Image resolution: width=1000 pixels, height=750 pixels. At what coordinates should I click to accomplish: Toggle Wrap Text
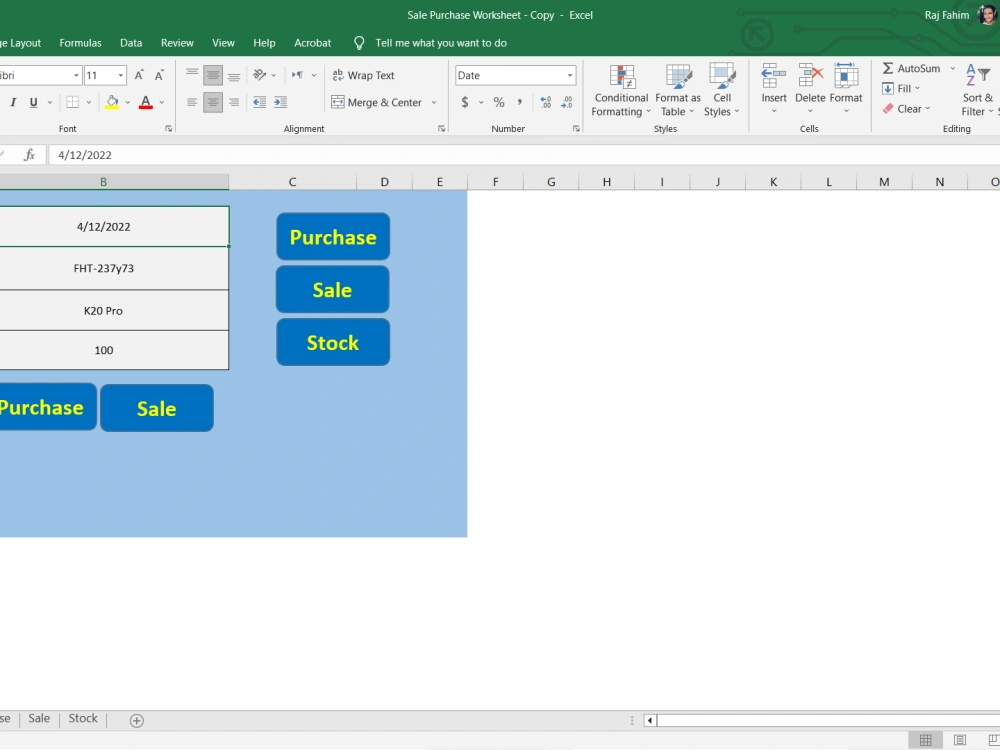click(x=364, y=75)
